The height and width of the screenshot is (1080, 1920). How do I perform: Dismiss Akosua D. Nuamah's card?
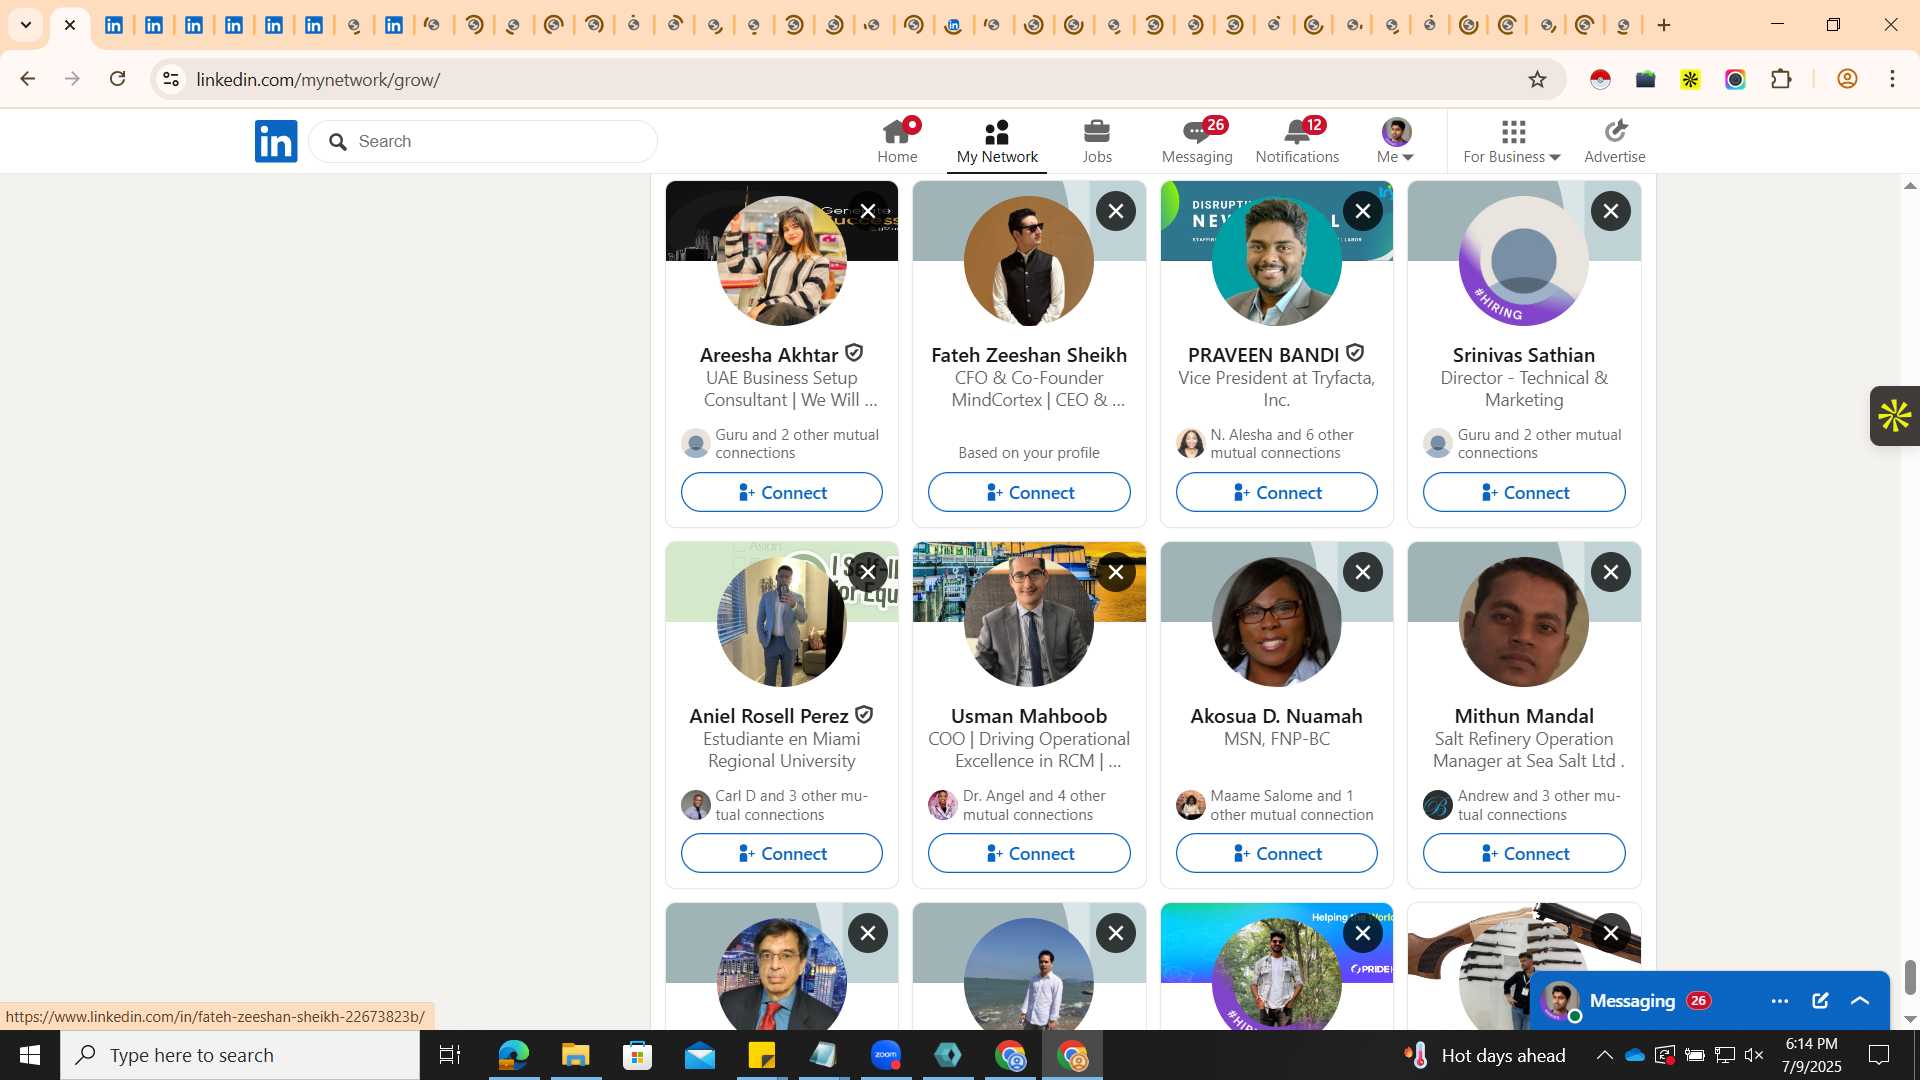(1363, 572)
